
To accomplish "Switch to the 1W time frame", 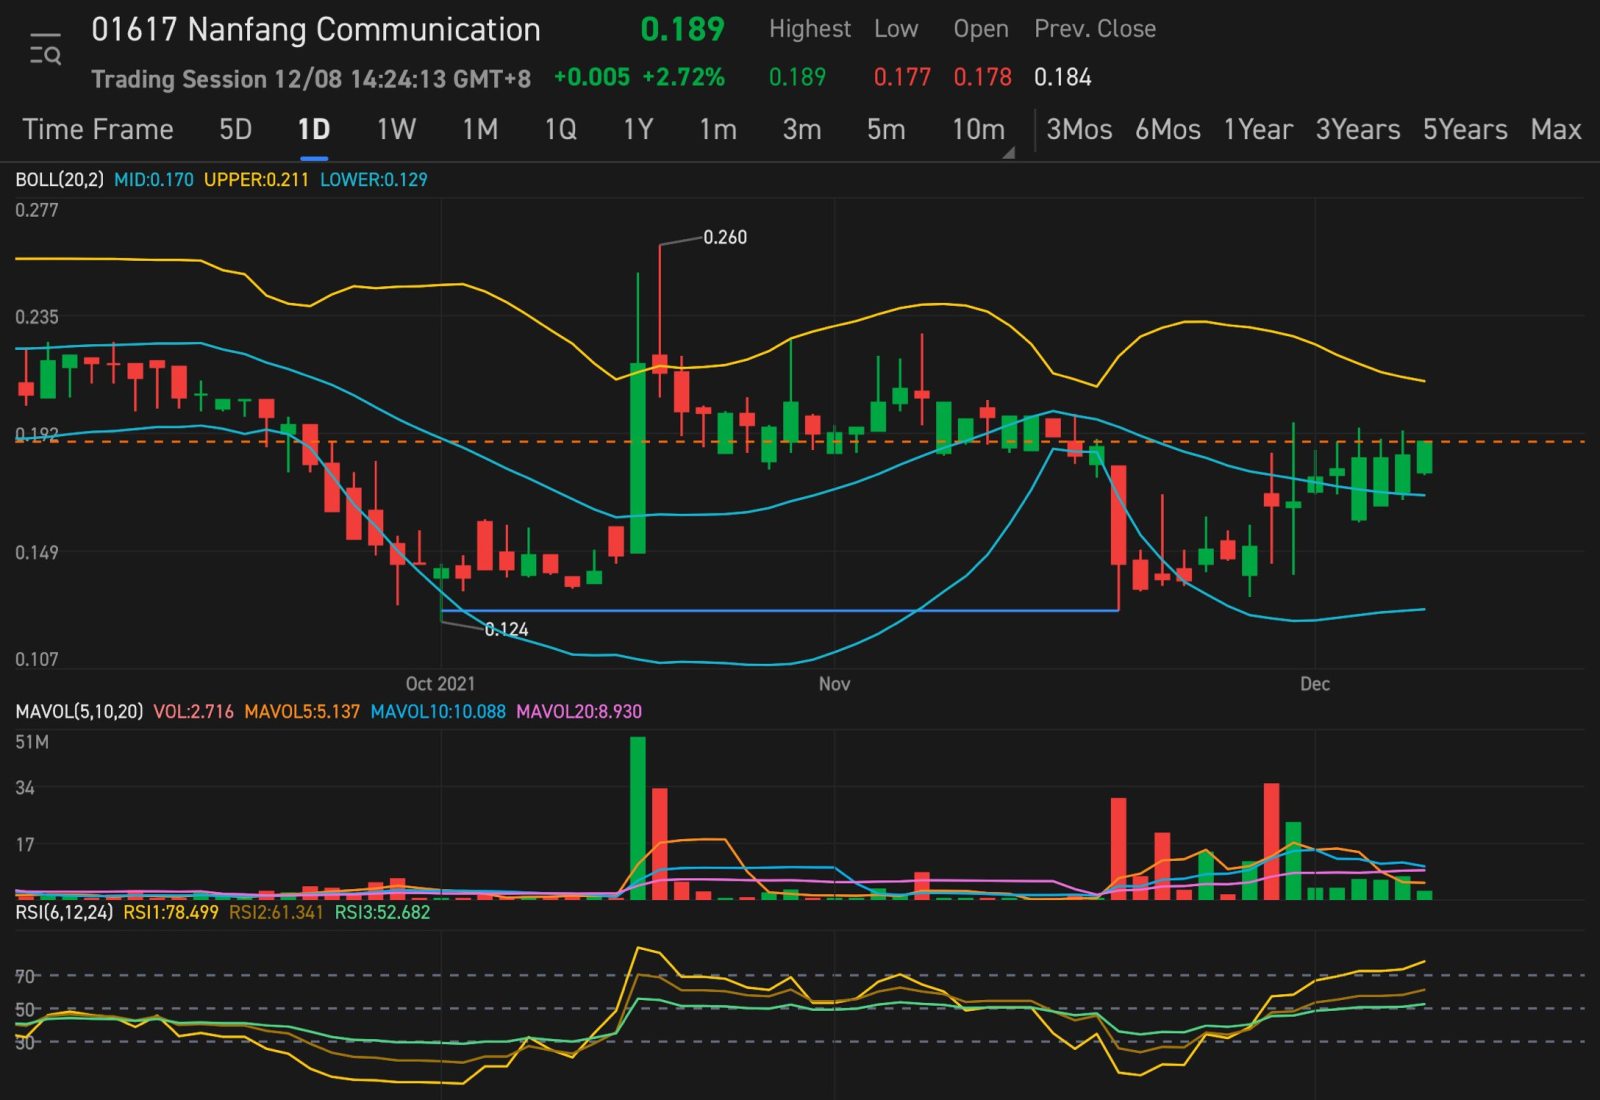I will click(396, 130).
